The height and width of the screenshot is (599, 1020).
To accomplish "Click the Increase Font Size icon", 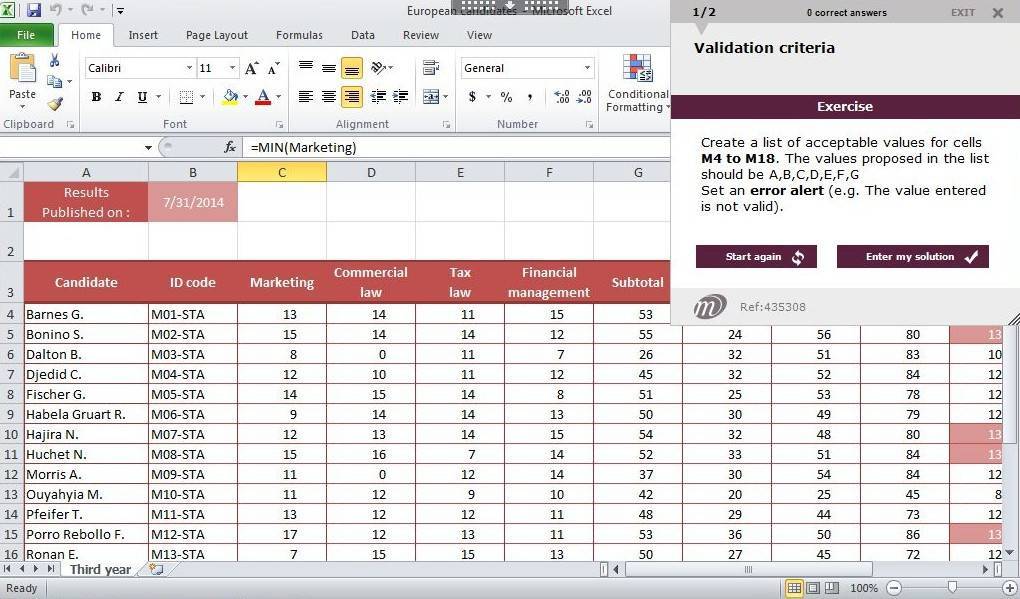I will point(252,68).
